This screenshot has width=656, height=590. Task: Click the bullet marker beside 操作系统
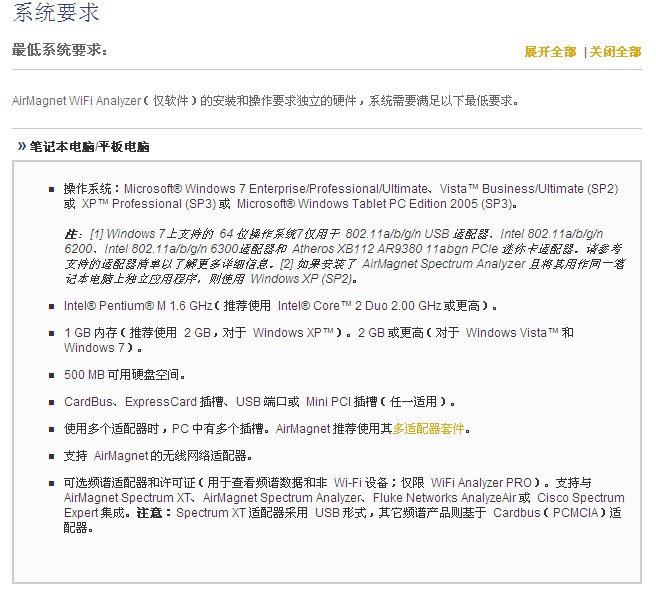[x=52, y=189]
